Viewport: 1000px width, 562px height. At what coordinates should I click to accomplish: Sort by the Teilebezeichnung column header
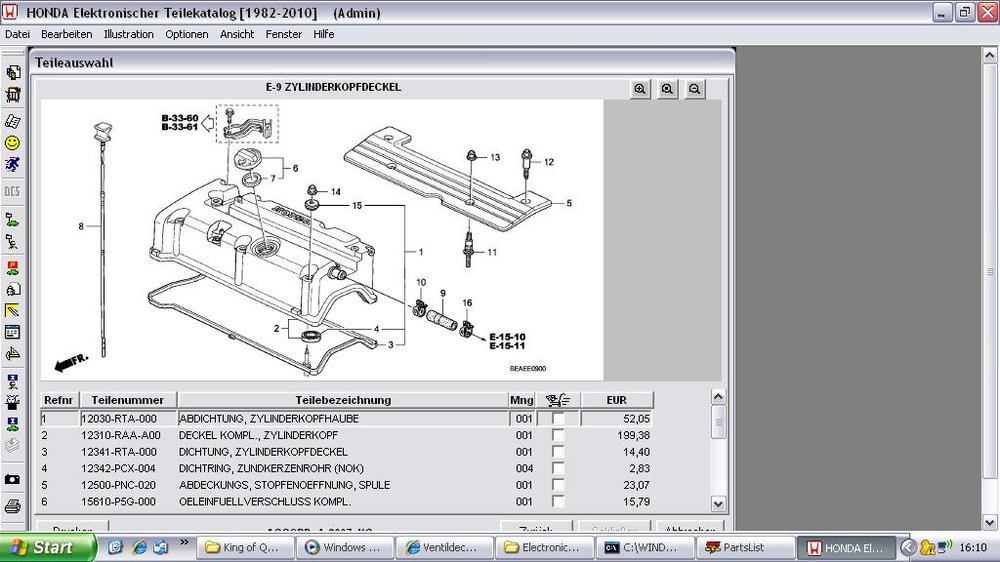[x=343, y=400]
